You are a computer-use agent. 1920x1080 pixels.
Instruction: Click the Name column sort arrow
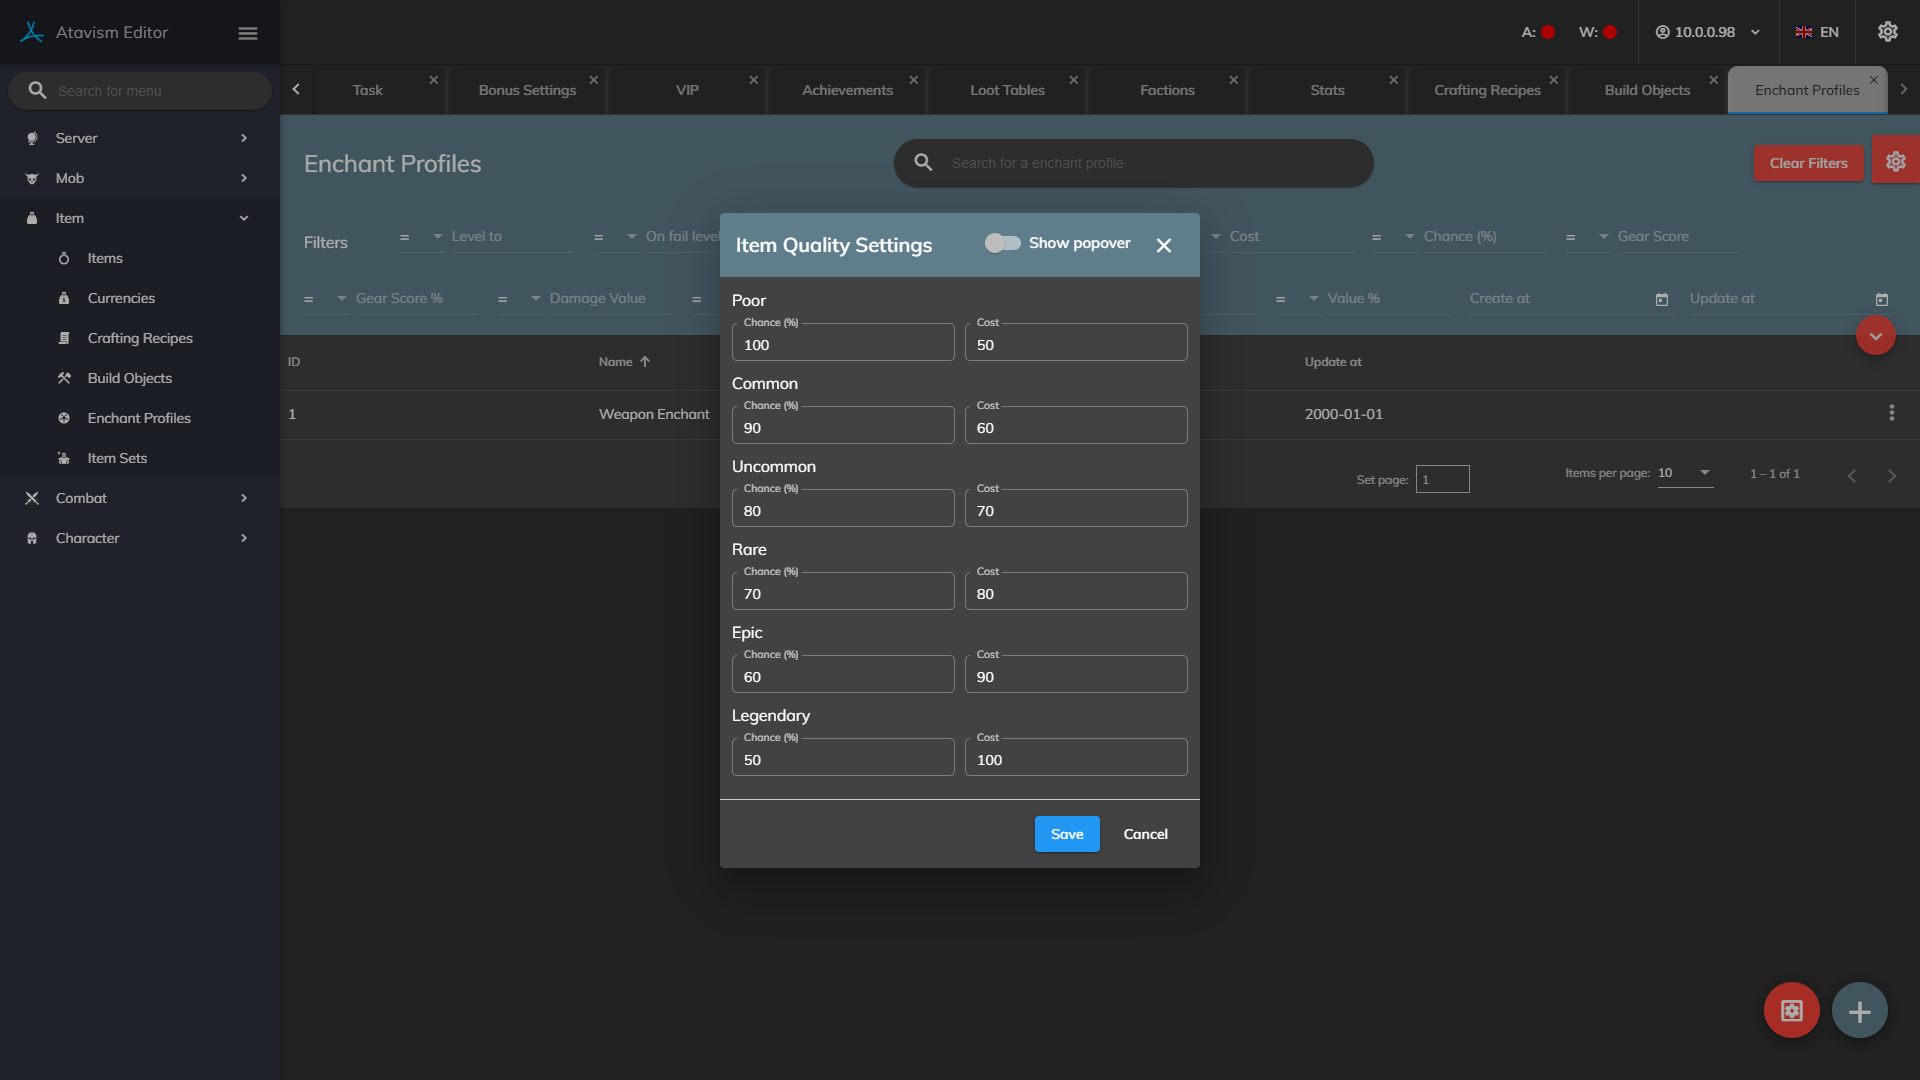pos(645,362)
